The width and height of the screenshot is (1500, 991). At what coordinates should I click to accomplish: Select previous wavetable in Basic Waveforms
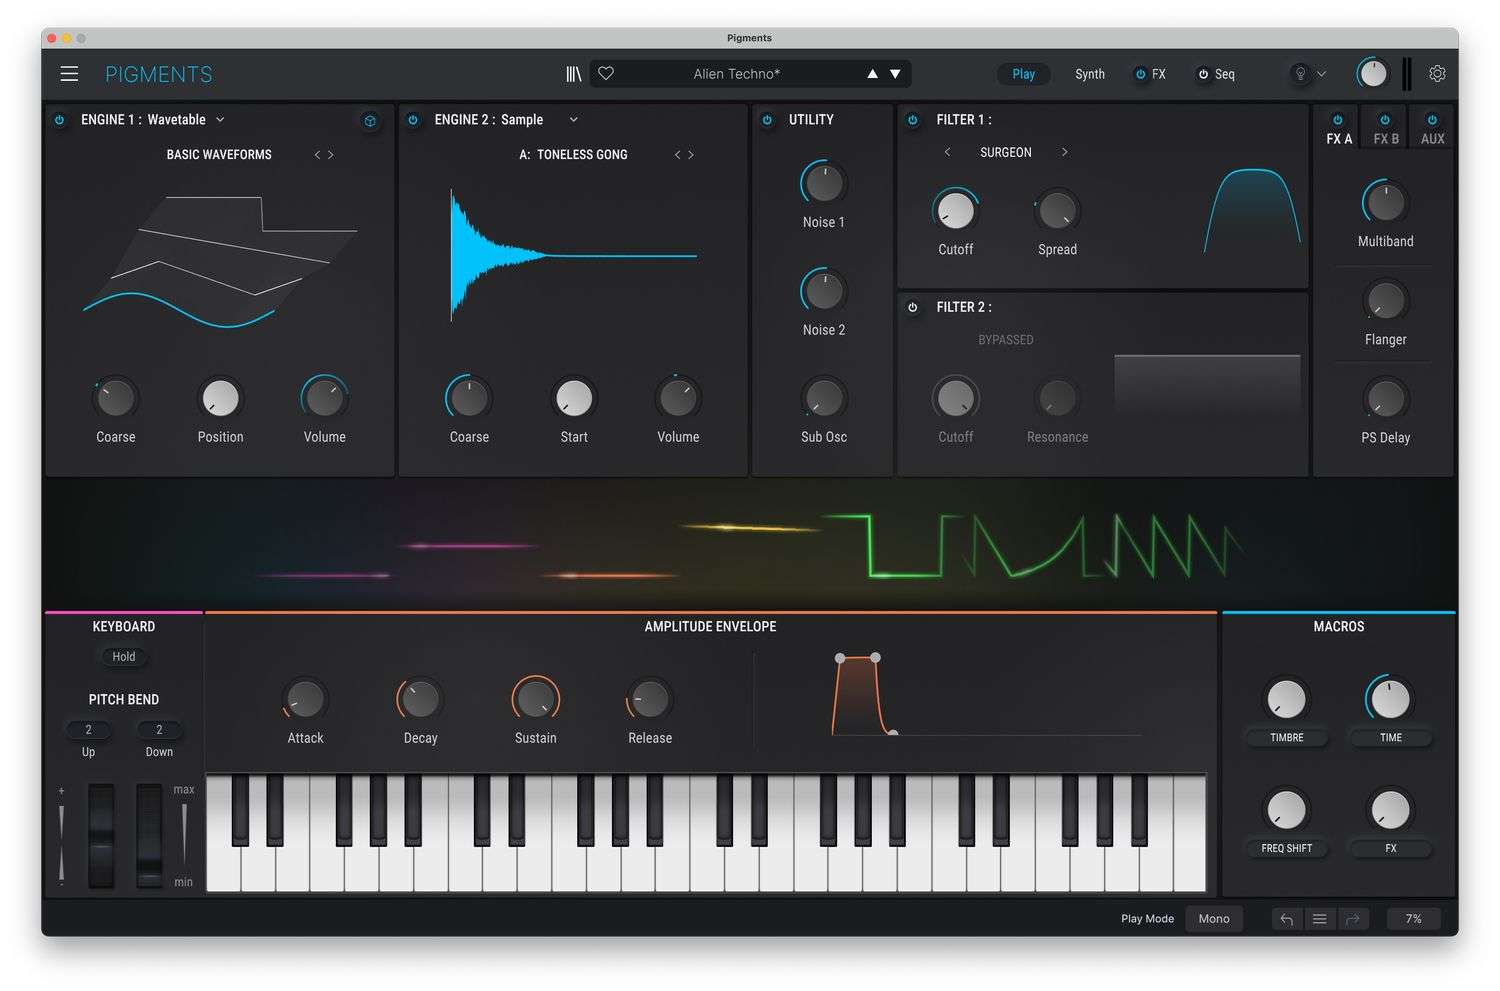[x=317, y=155]
